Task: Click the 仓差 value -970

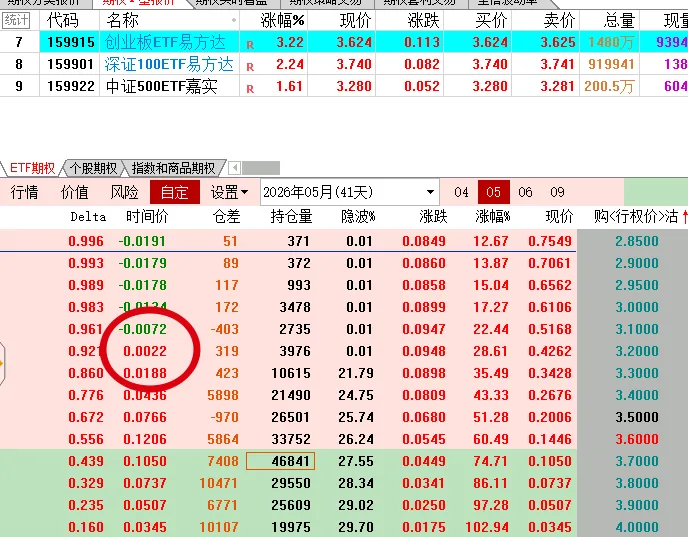Action: click(x=224, y=417)
